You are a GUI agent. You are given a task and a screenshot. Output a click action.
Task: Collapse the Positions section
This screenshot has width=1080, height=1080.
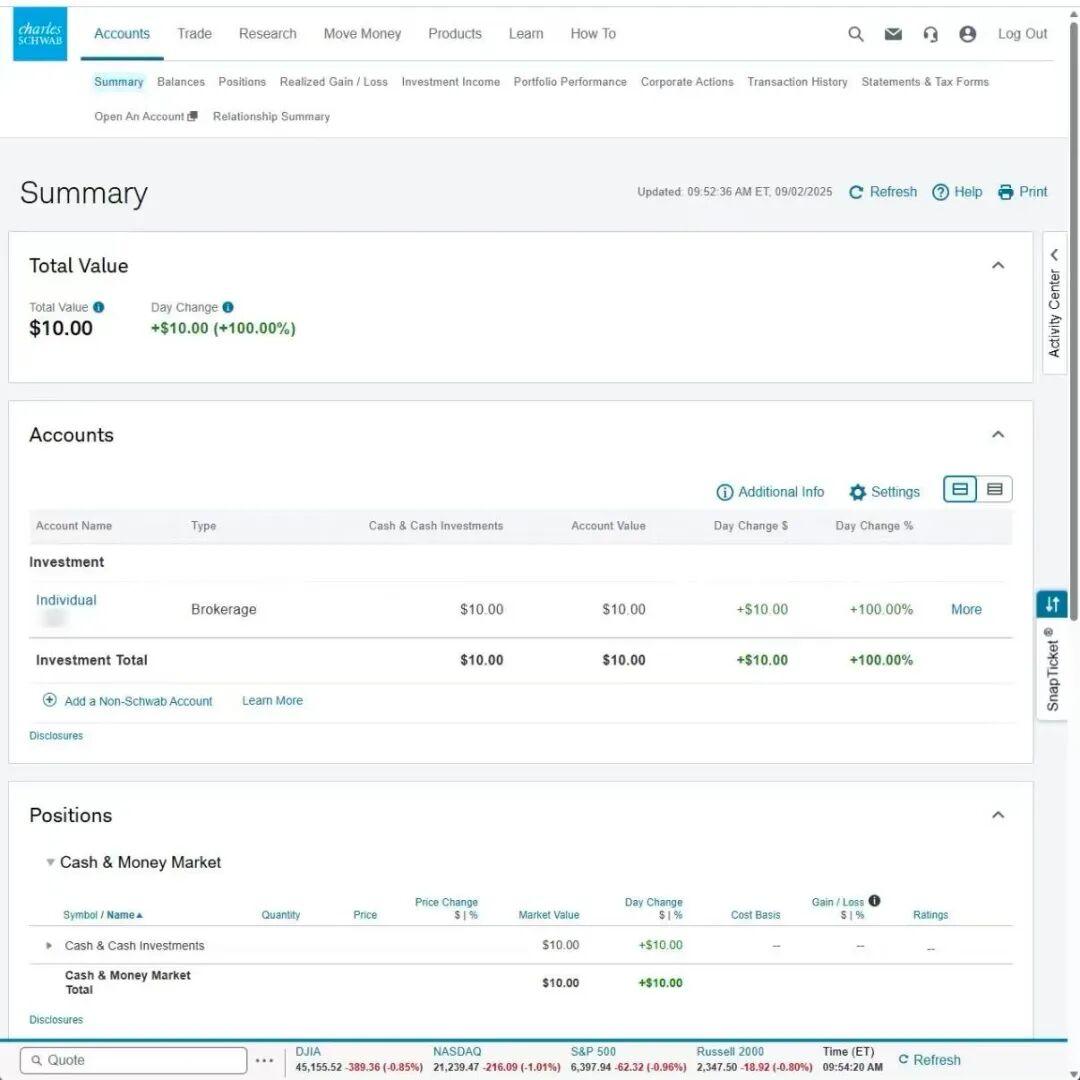[x=998, y=815]
